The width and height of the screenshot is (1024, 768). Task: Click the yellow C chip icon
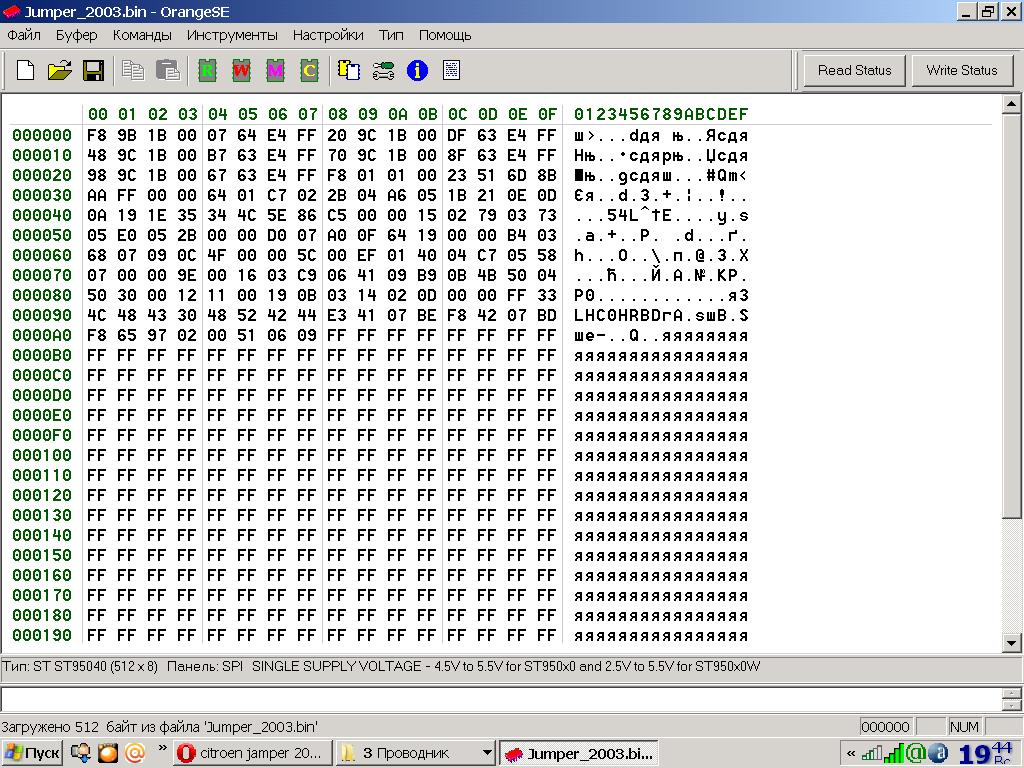[310, 70]
